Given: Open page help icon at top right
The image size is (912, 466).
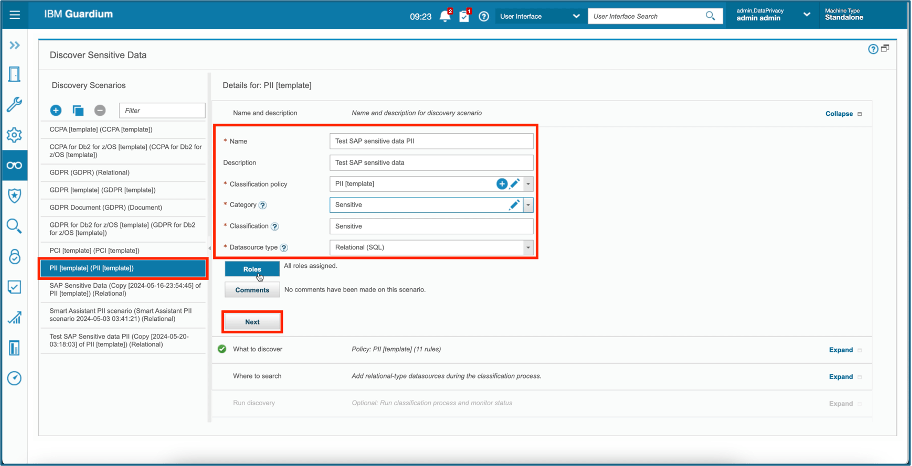Looking at the screenshot, I should (872, 49).
